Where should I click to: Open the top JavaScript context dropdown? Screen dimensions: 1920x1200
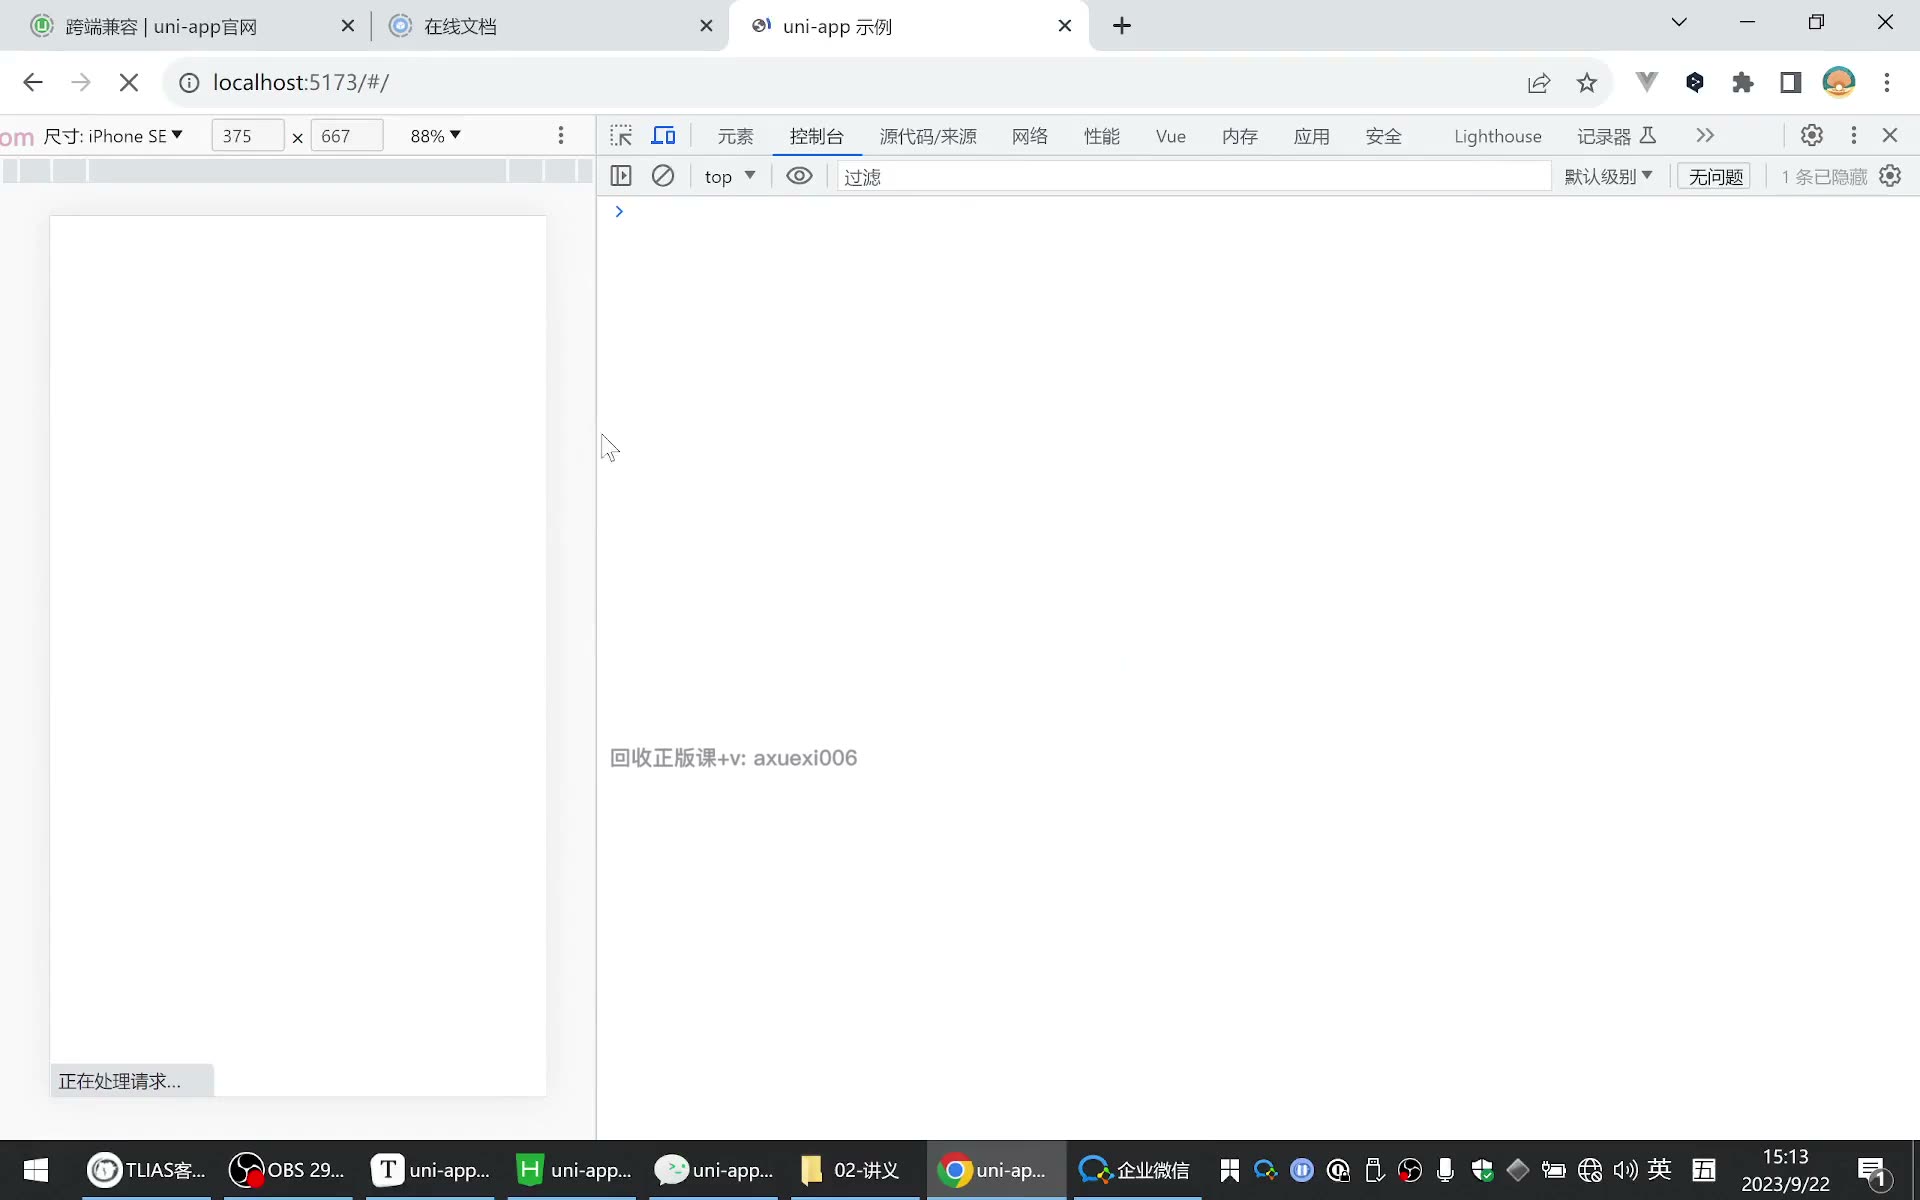[730, 176]
